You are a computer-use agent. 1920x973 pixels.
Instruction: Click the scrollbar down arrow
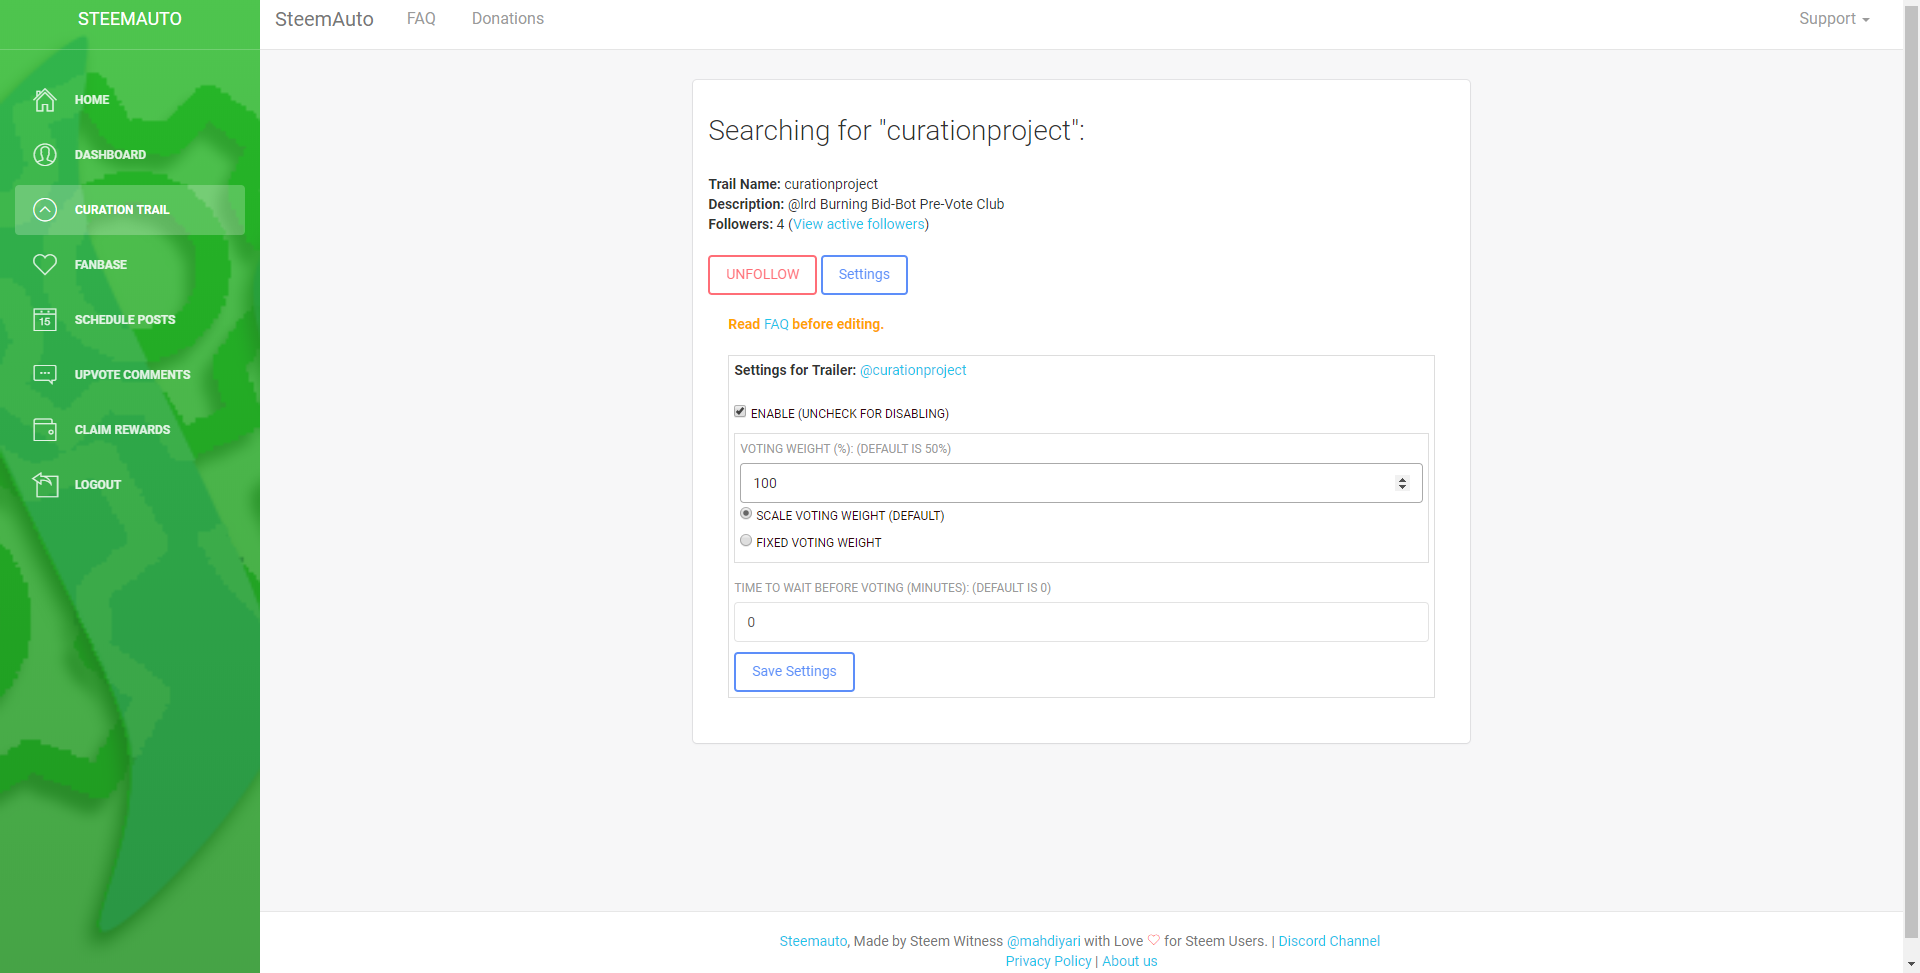1912,965
